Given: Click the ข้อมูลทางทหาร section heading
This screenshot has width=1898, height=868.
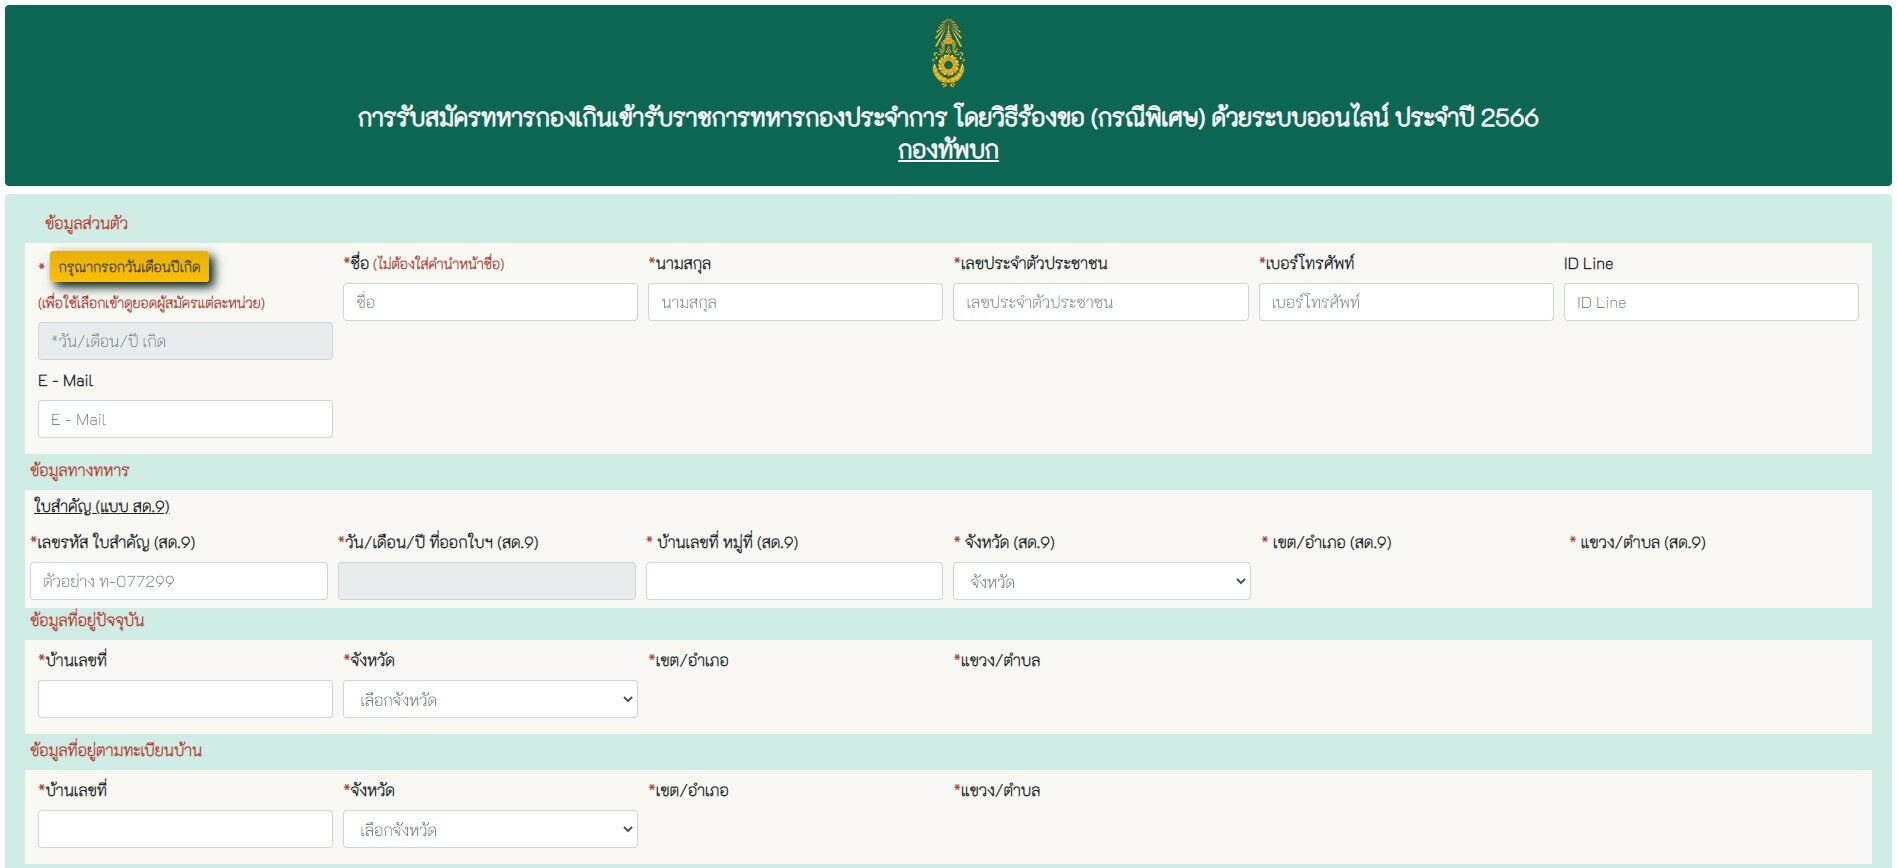Looking at the screenshot, I should click(80, 470).
